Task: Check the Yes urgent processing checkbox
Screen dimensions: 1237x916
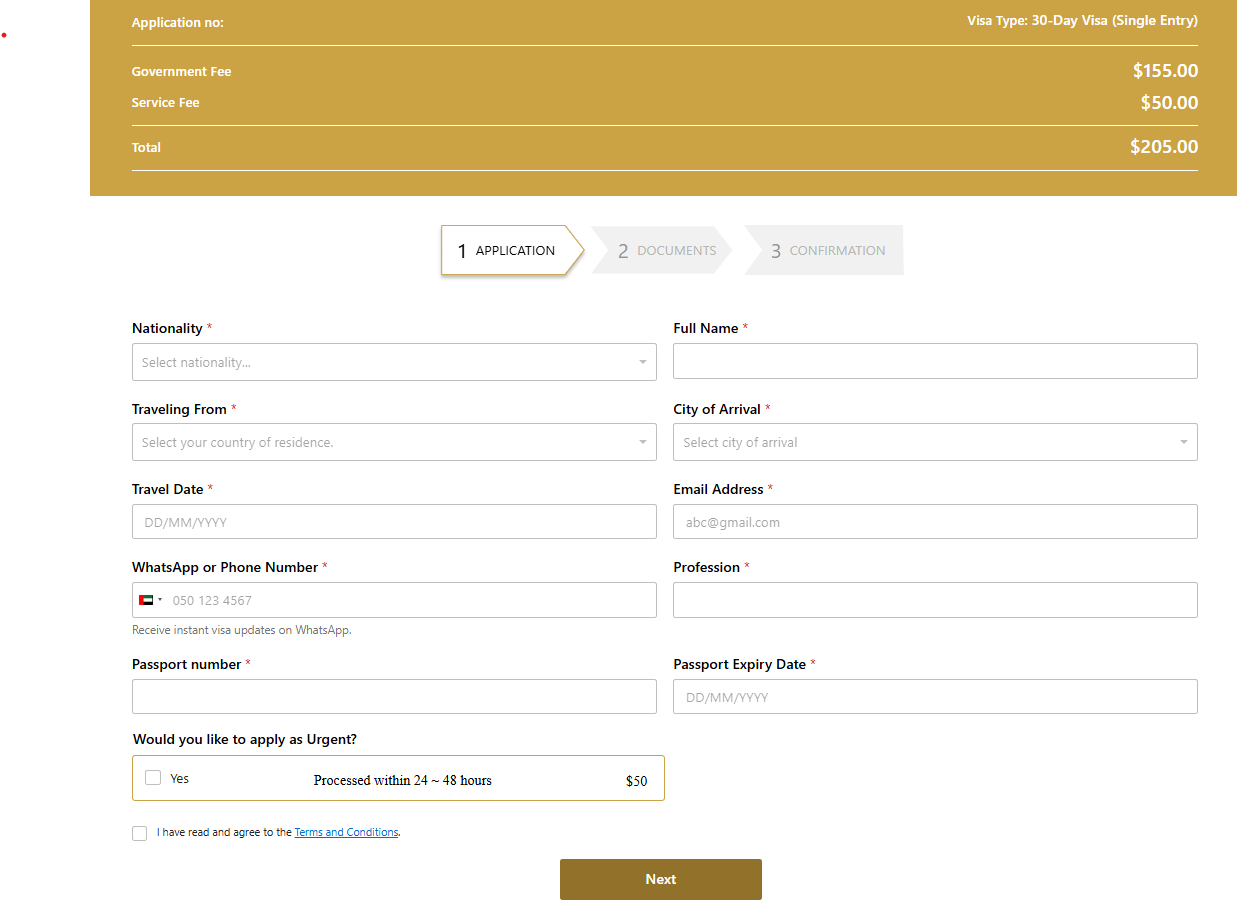Action: tap(153, 778)
